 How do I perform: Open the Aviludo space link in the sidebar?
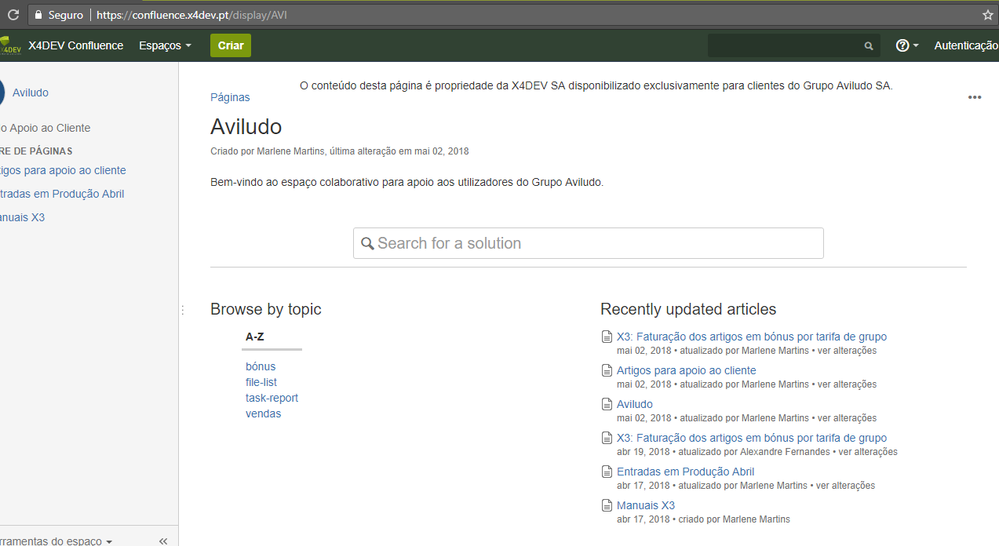[31, 92]
